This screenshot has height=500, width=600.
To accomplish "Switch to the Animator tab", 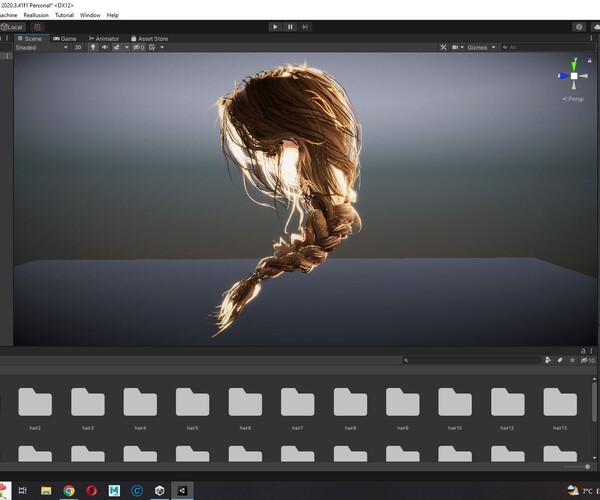I will point(104,39).
